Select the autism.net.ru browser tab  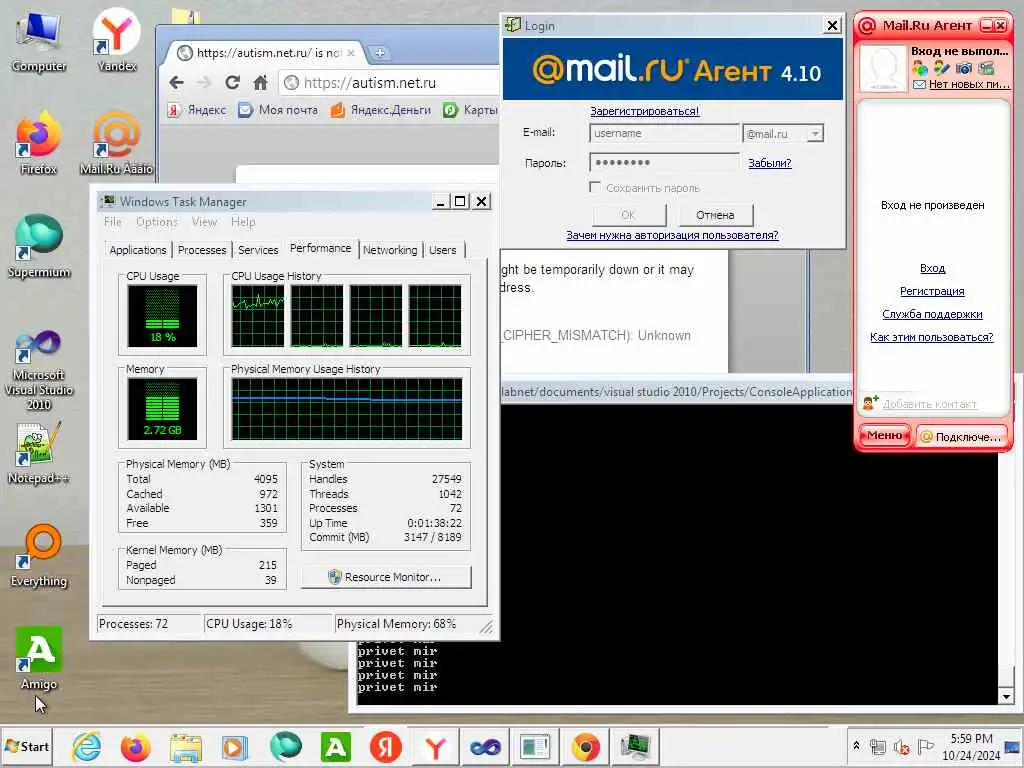[x=268, y=53]
